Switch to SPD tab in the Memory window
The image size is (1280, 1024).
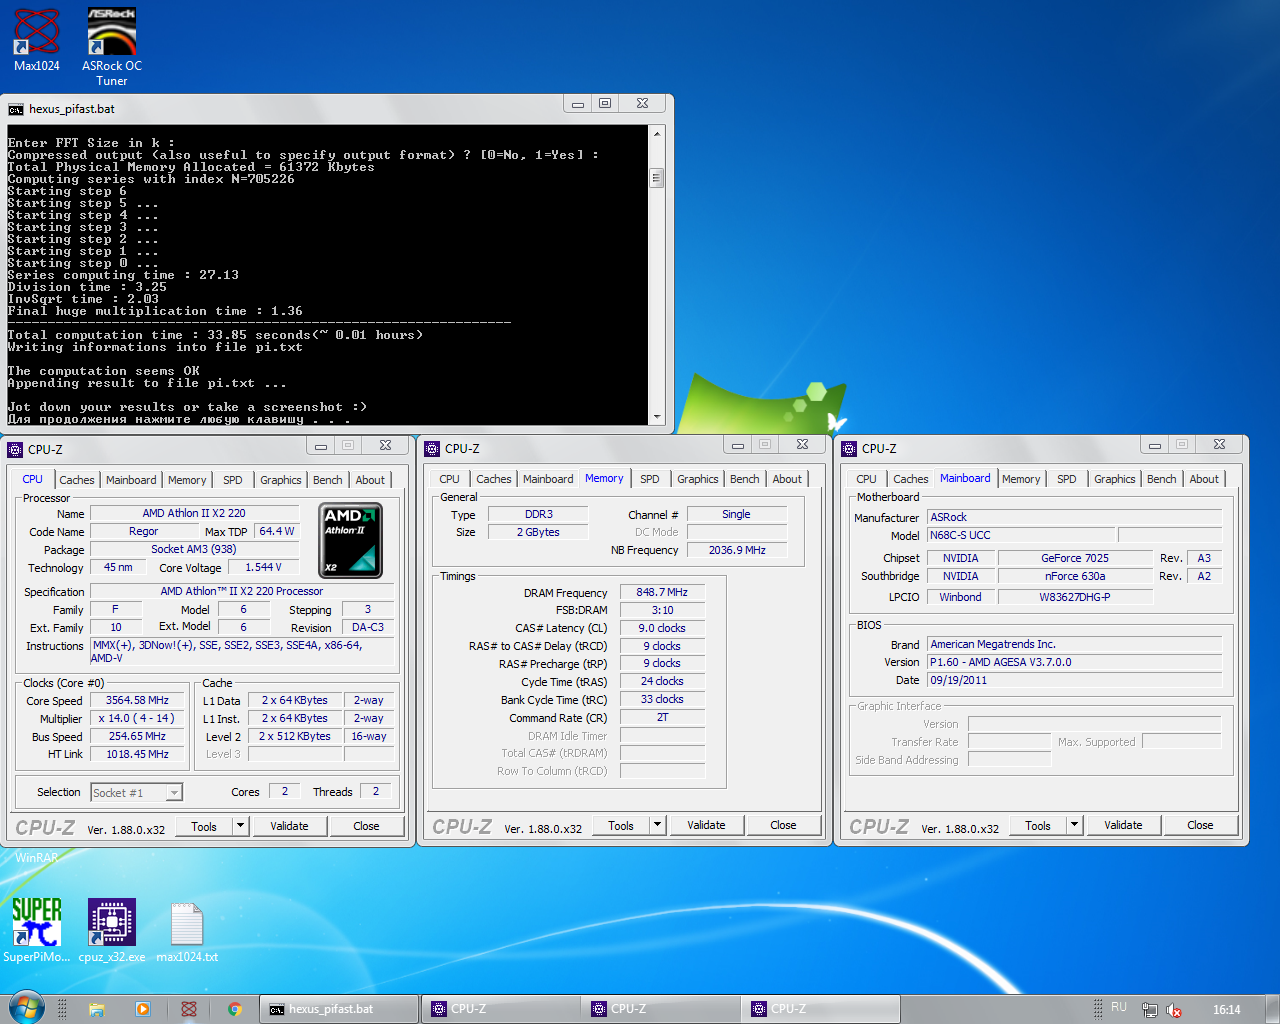click(x=649, y=479)
